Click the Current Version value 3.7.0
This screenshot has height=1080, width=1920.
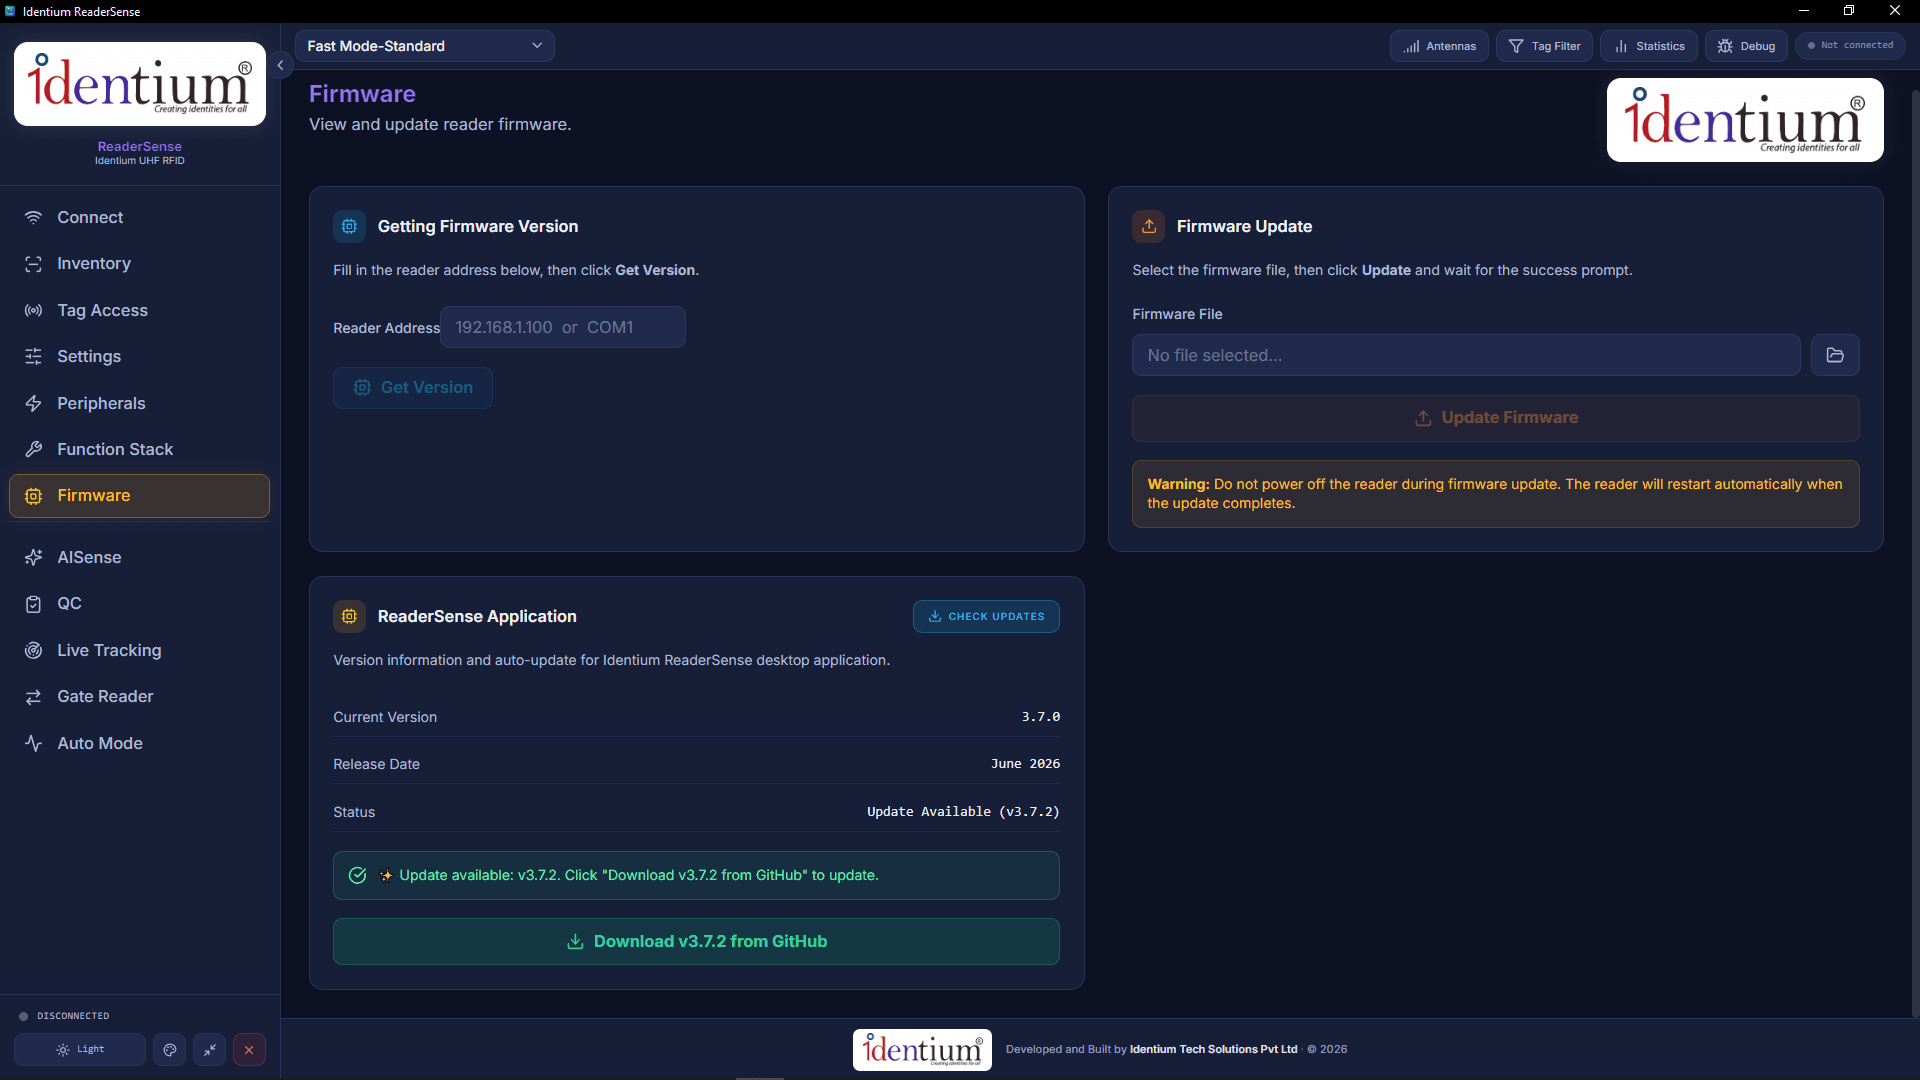1040,717
